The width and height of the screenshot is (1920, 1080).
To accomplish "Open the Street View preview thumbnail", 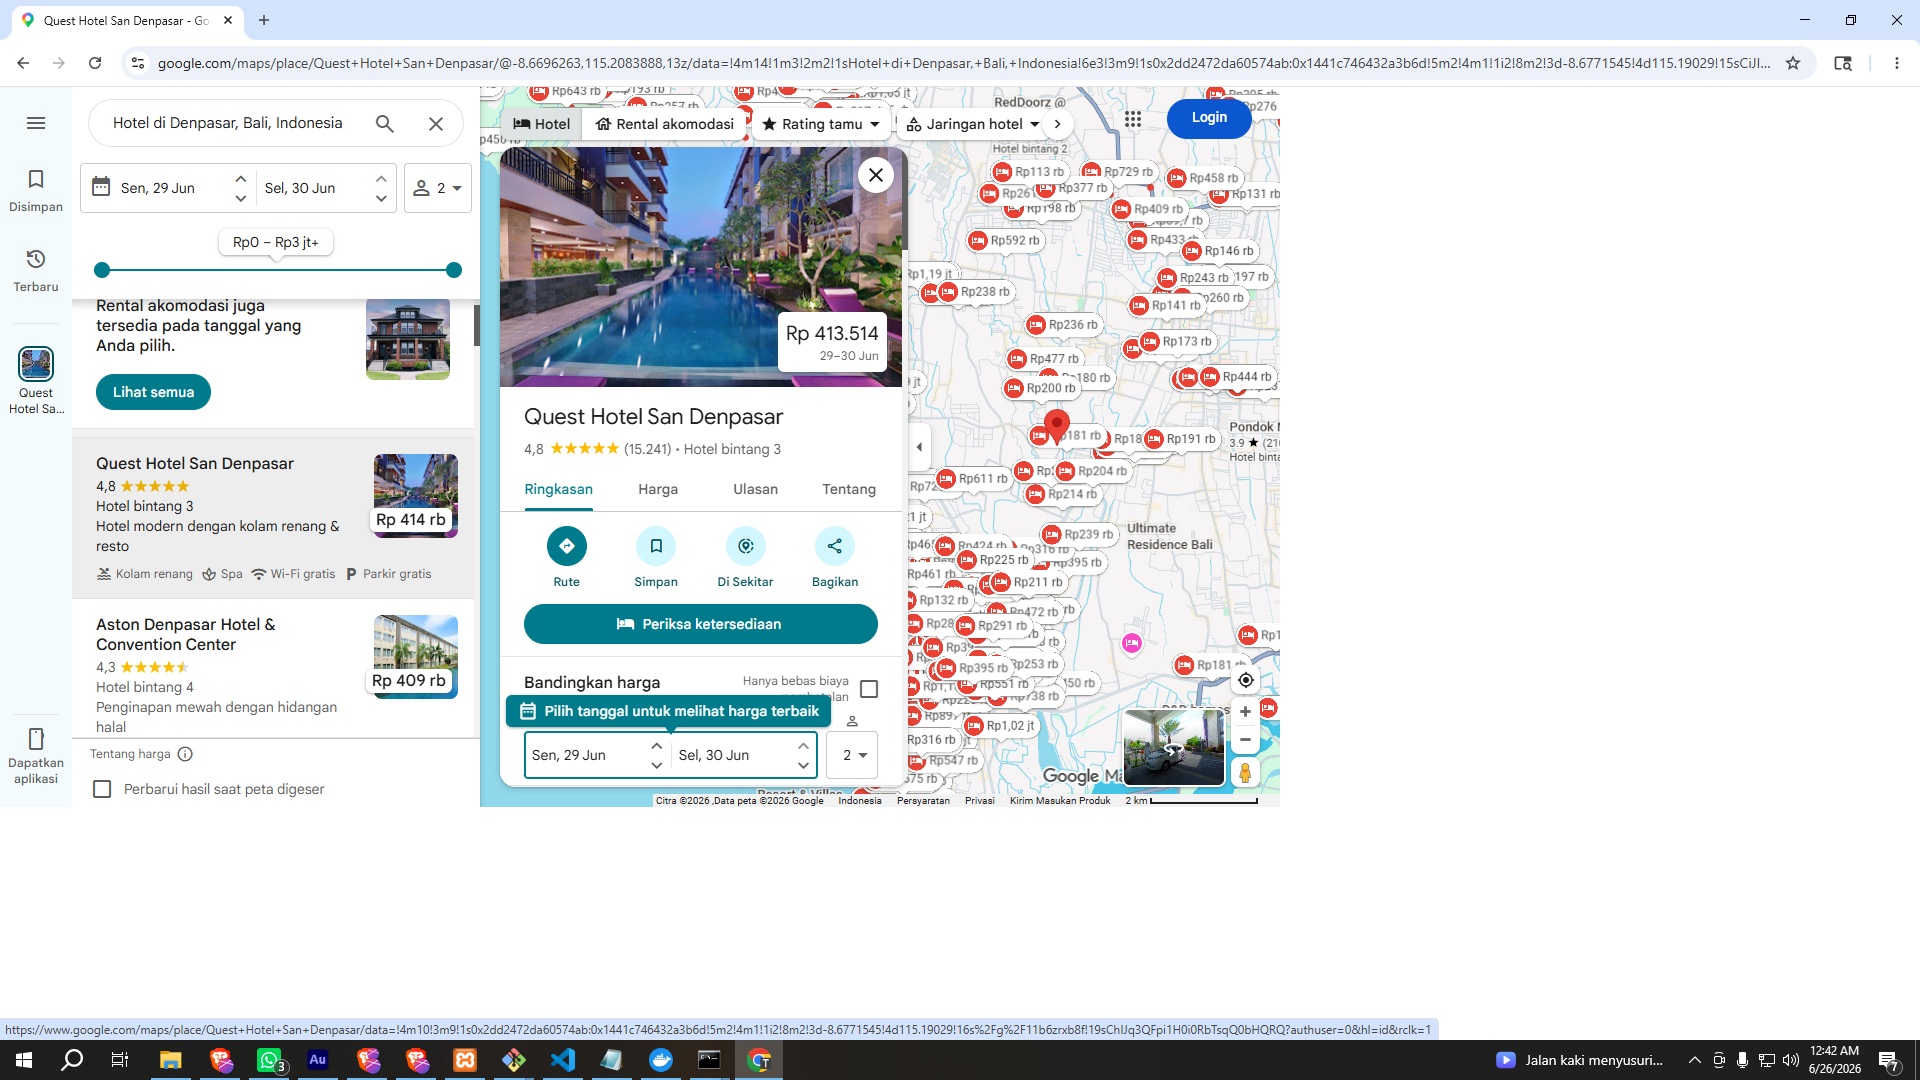I will [1174, 747].
